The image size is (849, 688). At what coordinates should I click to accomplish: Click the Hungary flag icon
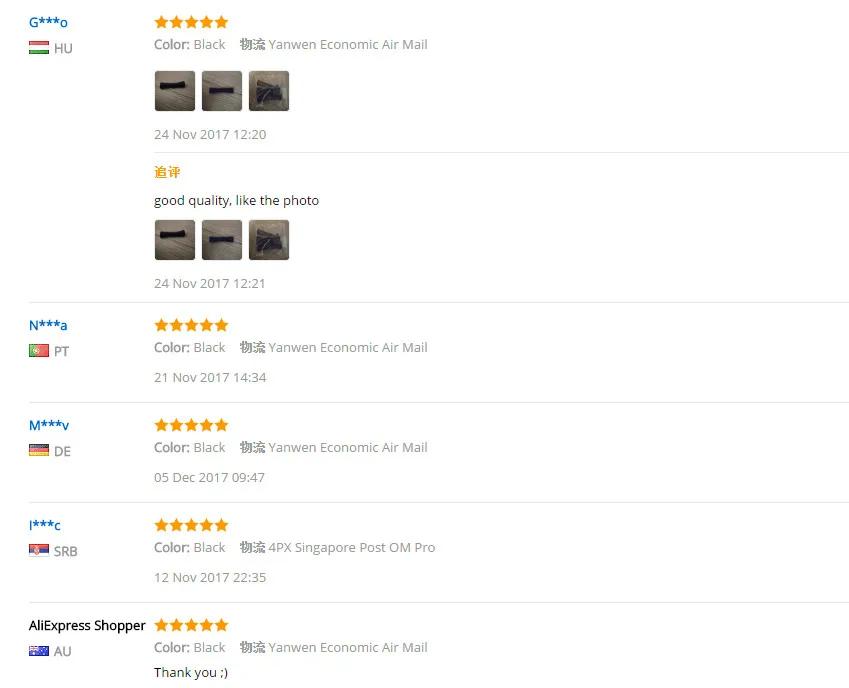pos(39,48)
